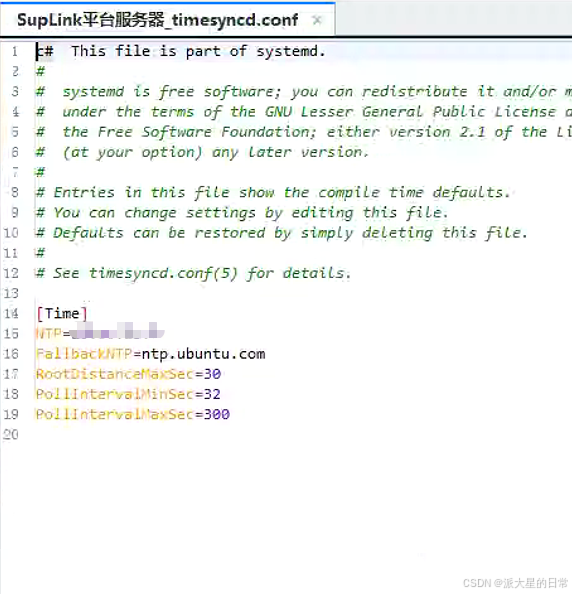The image size is (572, 594).
Task: Close the timesyncd.conf tab
Action: click(317, 20)
